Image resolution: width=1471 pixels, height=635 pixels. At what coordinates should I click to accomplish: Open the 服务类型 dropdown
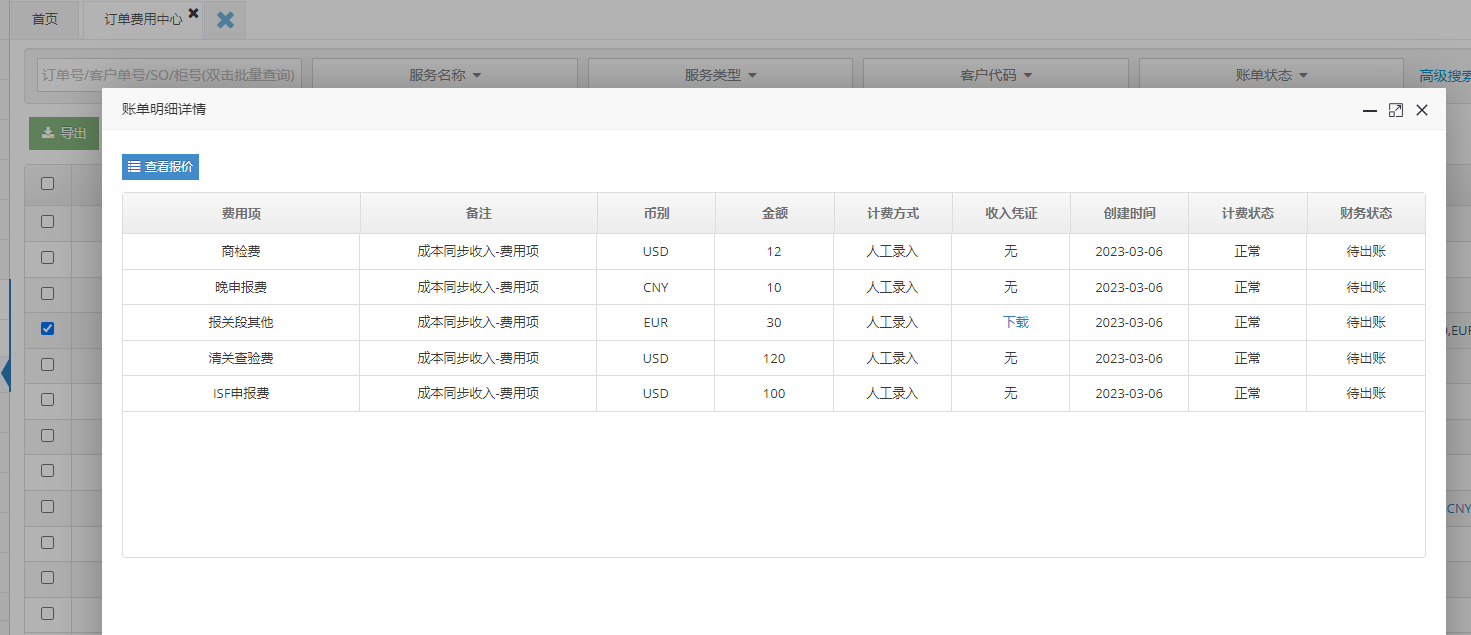(x=720, y=75)
